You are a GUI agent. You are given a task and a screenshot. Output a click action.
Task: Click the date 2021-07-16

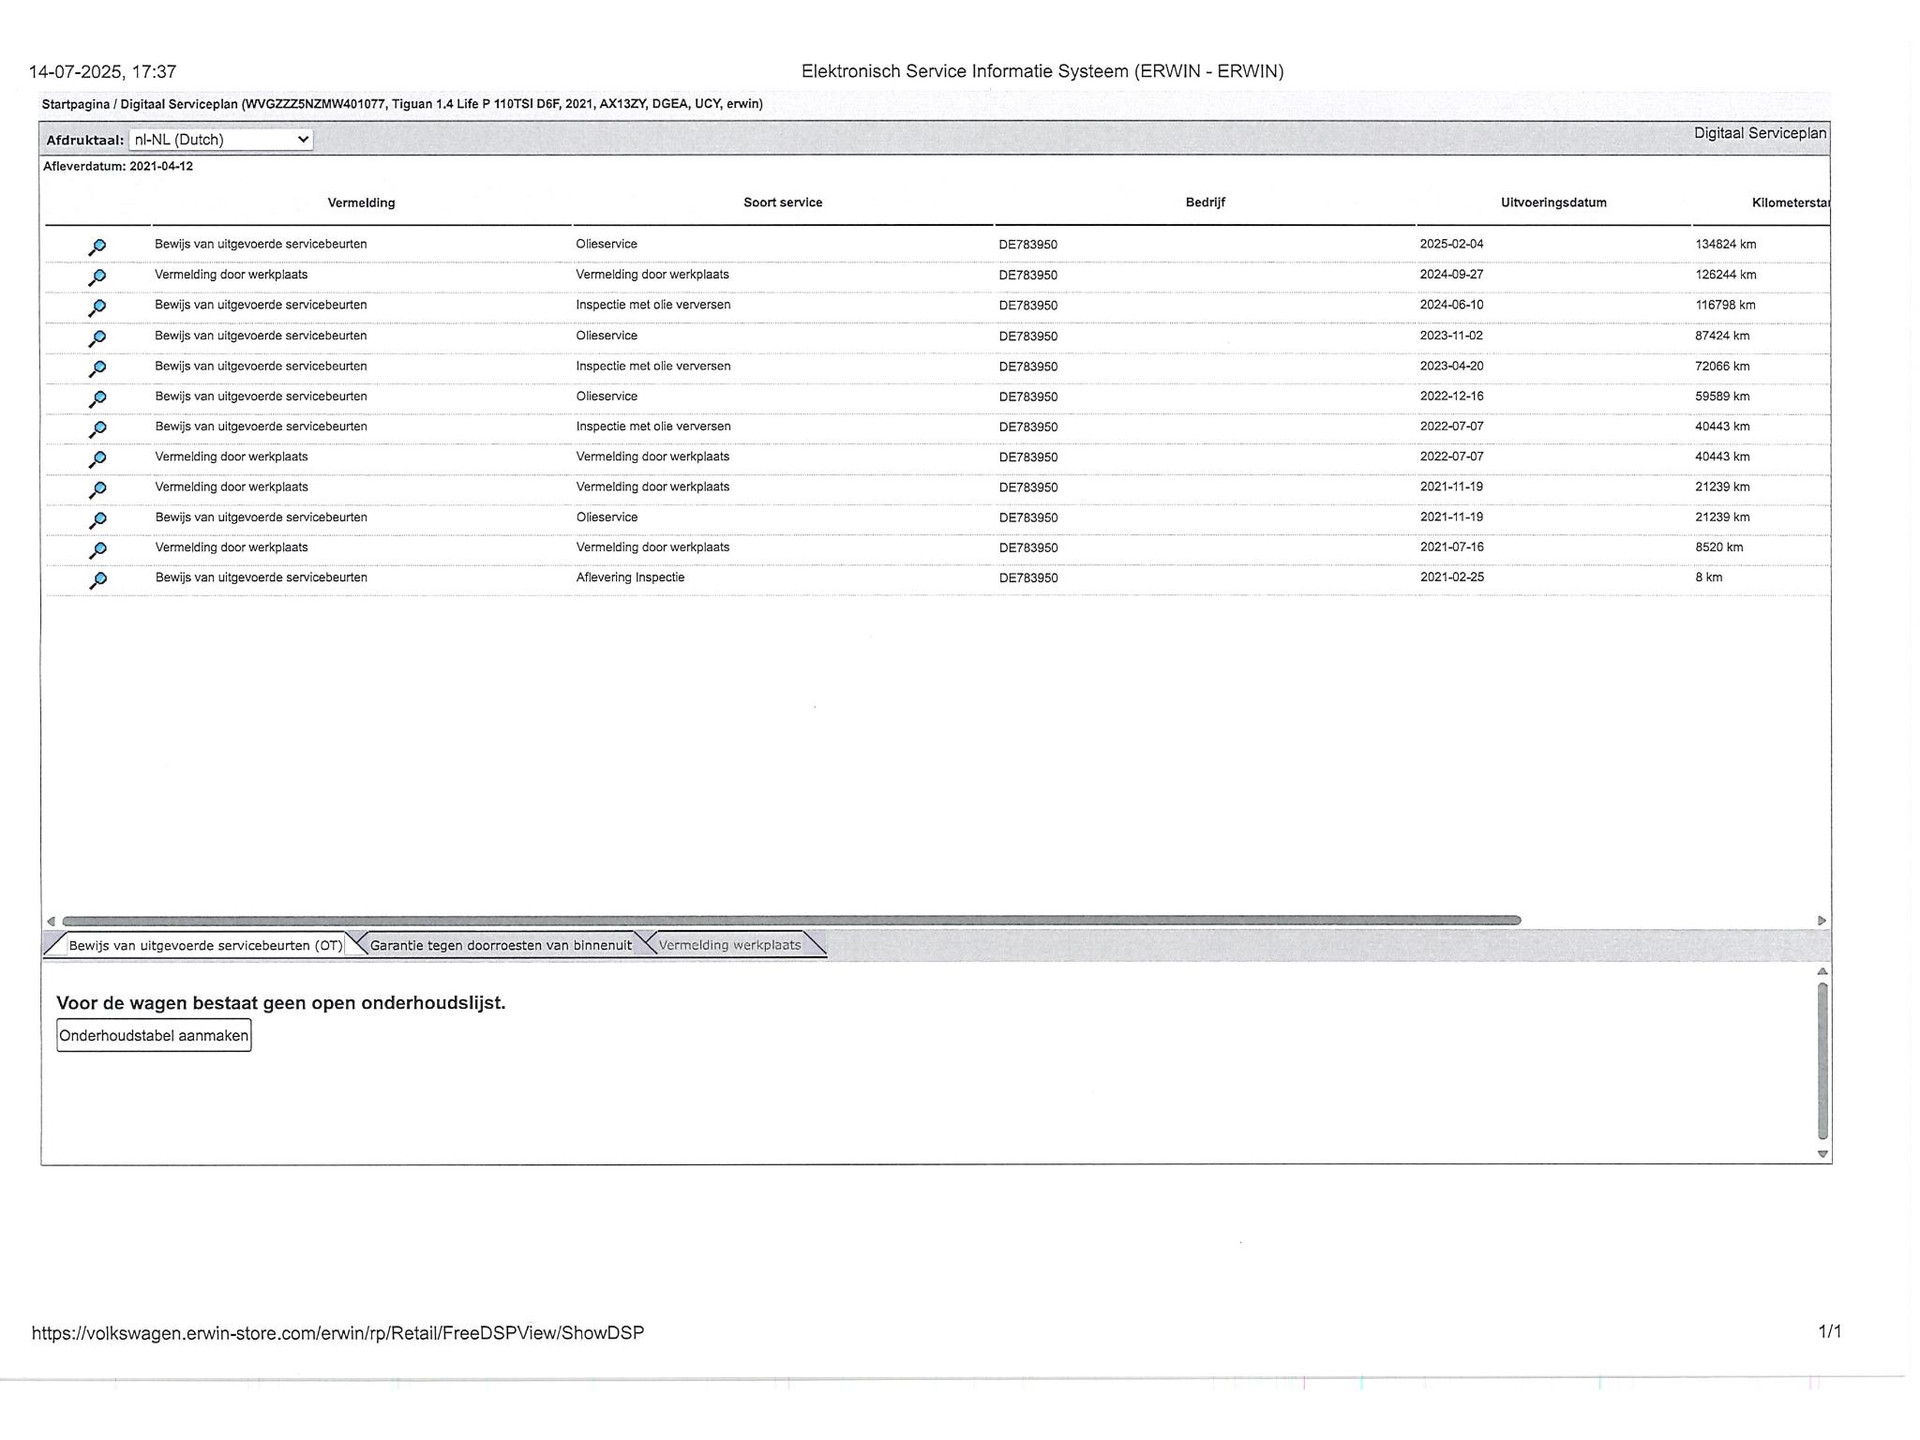coord(1451,547)
